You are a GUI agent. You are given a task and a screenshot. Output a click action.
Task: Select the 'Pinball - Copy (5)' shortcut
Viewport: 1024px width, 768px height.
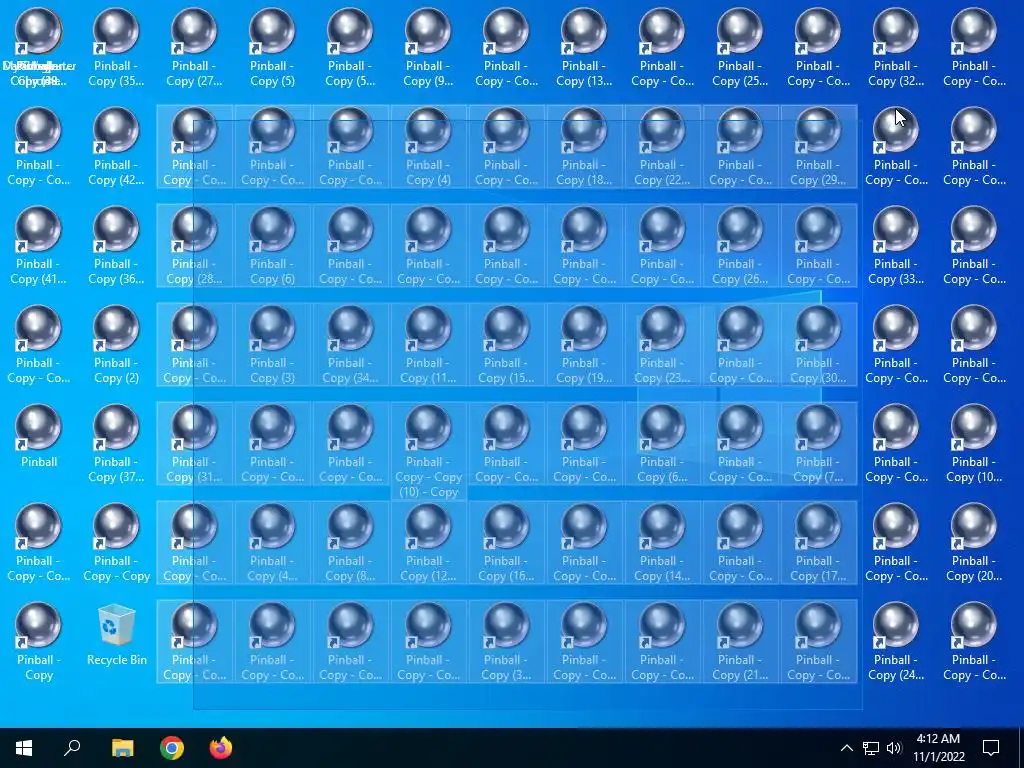(x=272, y=47)
